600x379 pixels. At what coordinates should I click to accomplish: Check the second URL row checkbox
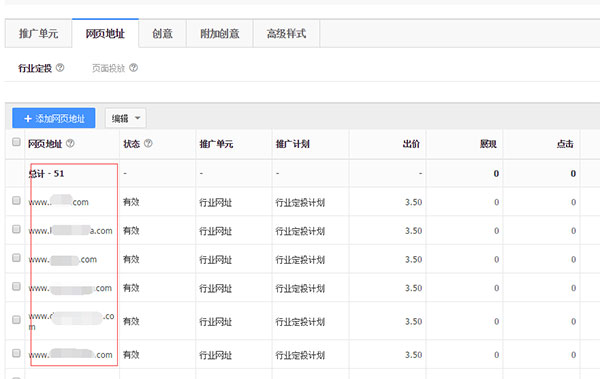(x=16, y=229)
